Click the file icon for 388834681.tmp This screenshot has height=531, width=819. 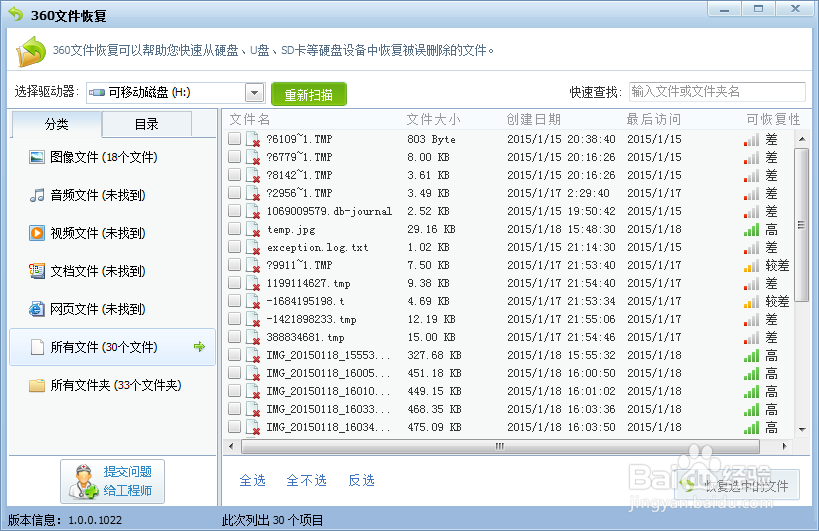click(253, 337)
